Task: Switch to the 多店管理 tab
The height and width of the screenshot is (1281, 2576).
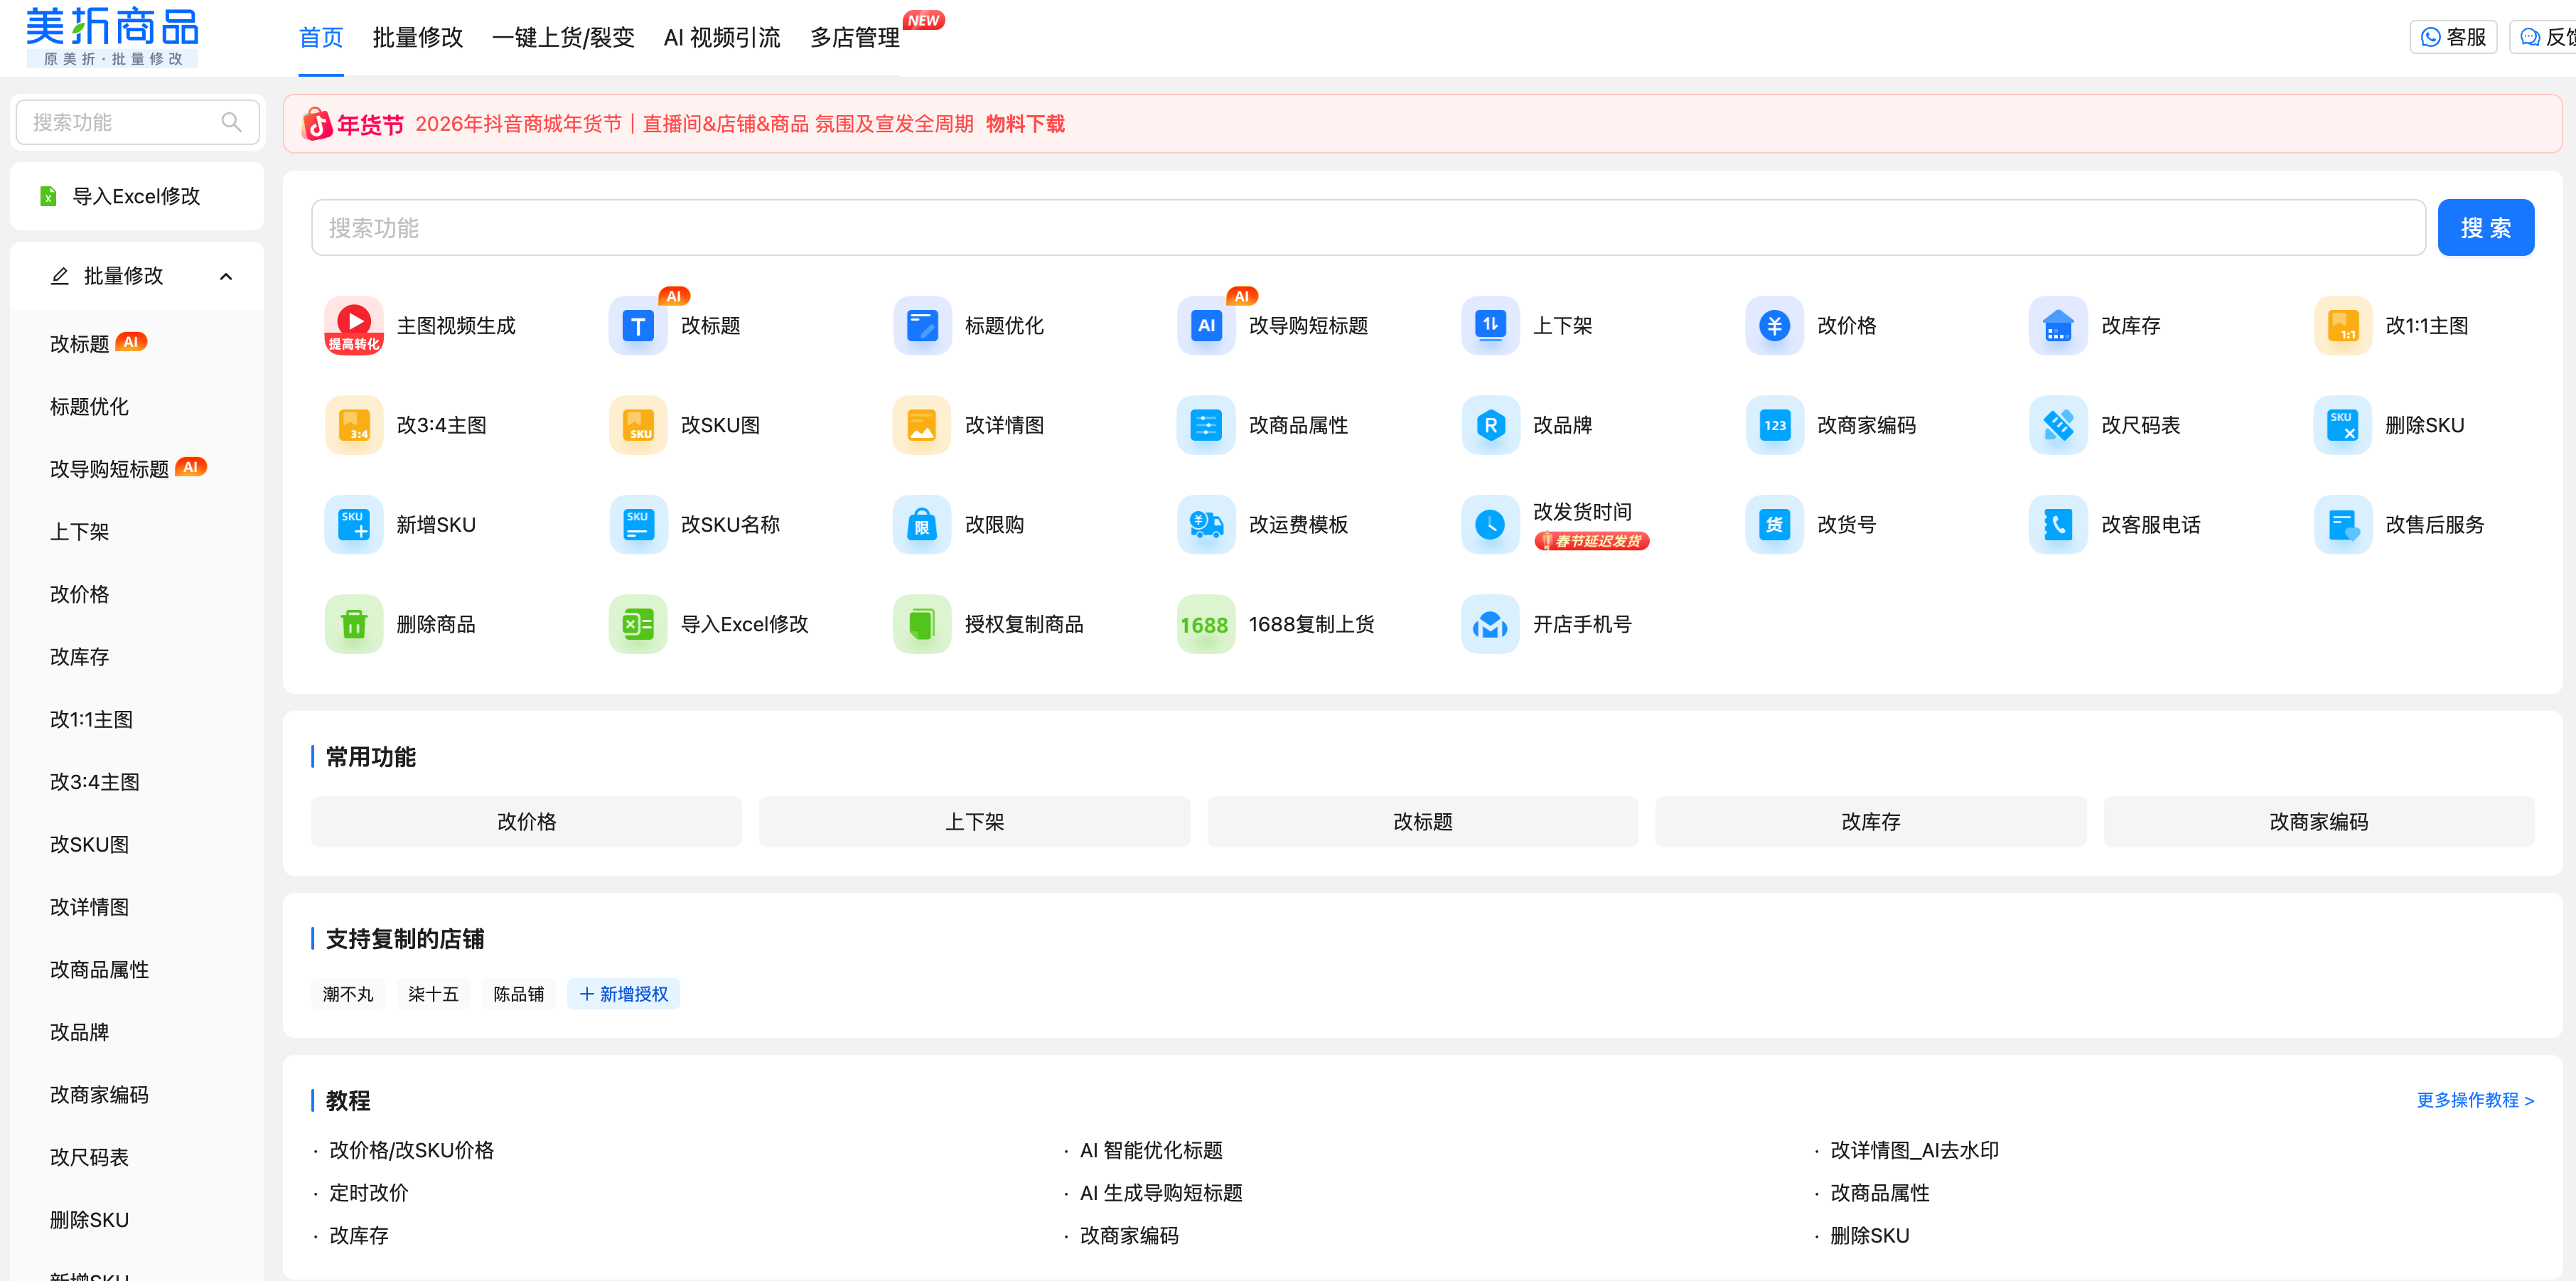Action: [x=855, y=37]
